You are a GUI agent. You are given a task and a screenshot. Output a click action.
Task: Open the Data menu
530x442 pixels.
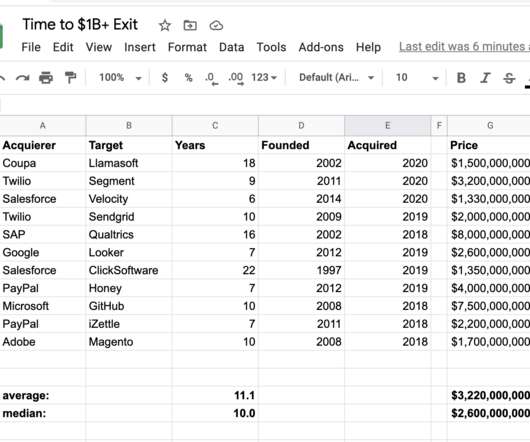[231, 47]
